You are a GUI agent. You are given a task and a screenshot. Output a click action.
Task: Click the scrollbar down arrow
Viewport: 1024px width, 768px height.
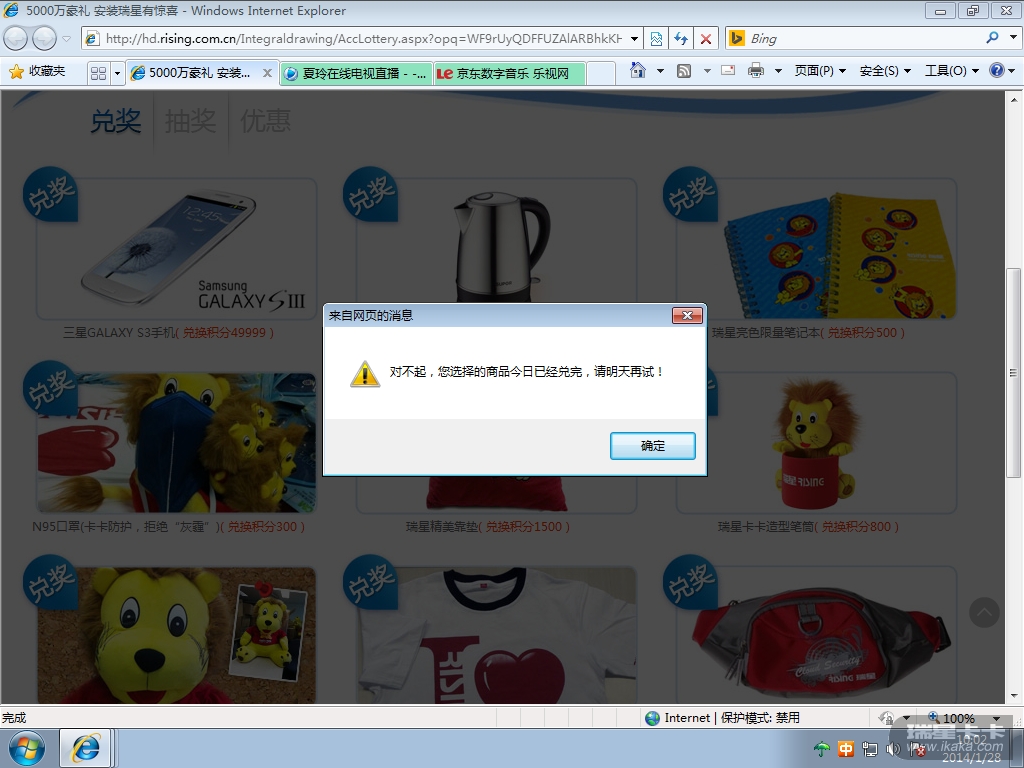(x=1013, y=696)
